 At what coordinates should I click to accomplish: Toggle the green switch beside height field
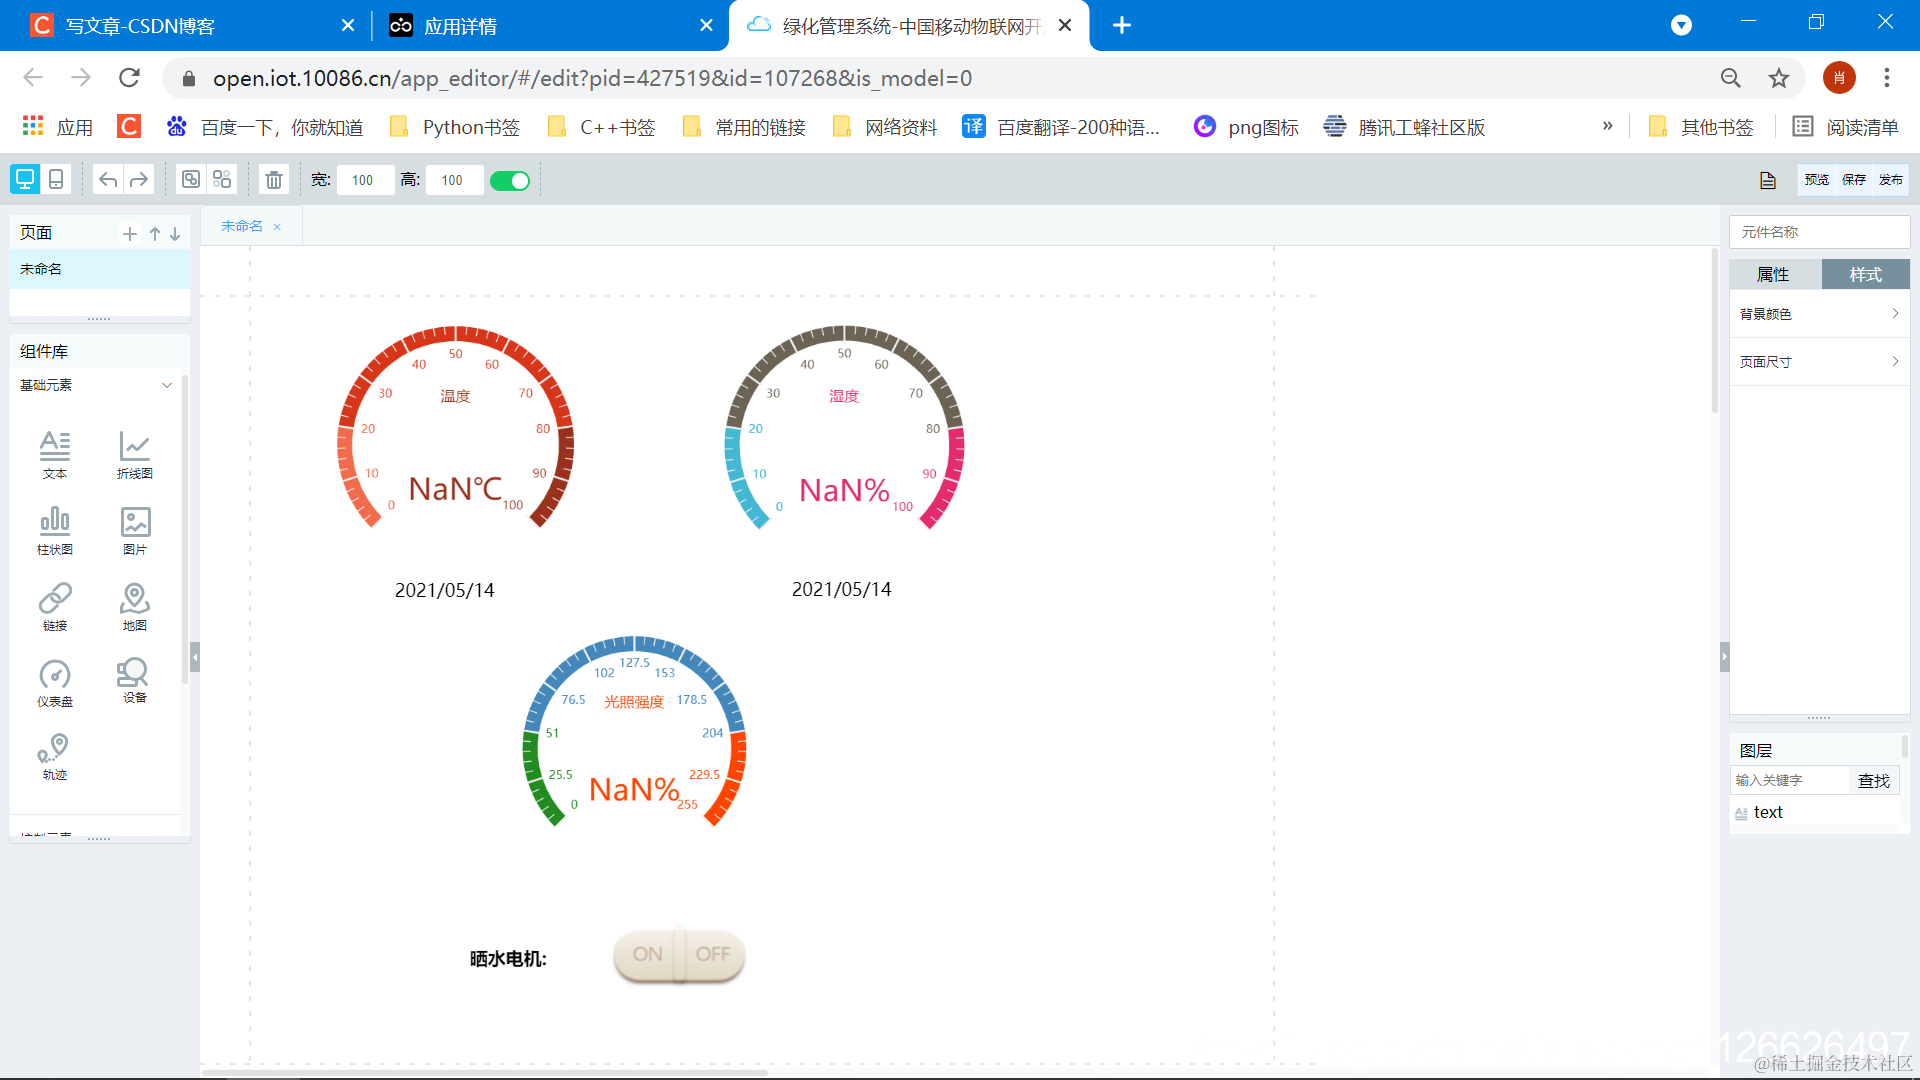(x=510, y=181)
